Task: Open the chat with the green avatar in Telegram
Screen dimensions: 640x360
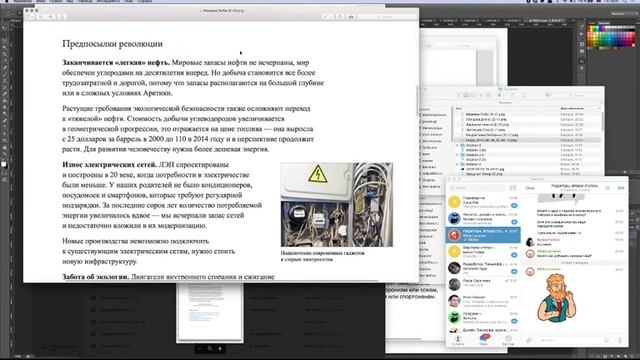Action: pos(483,317)
